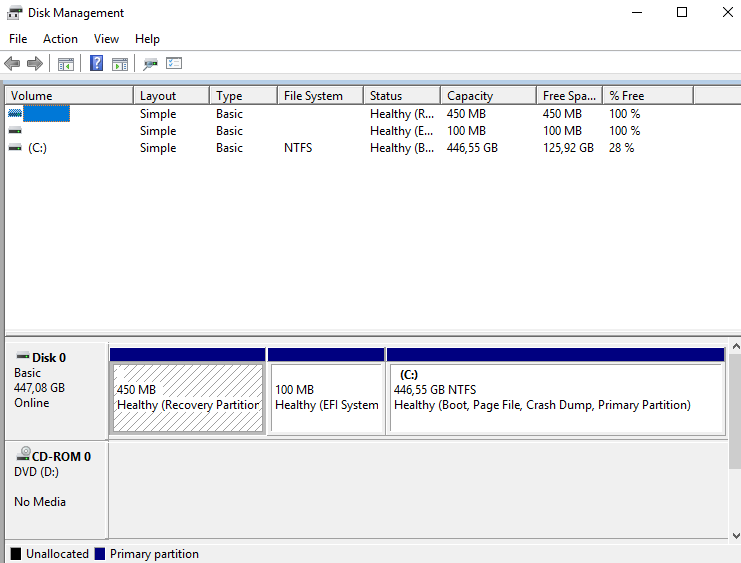The width and height of the screenshot is (741, 563).
Task: Select the (C:) volume name
Action: pos(37,148)
